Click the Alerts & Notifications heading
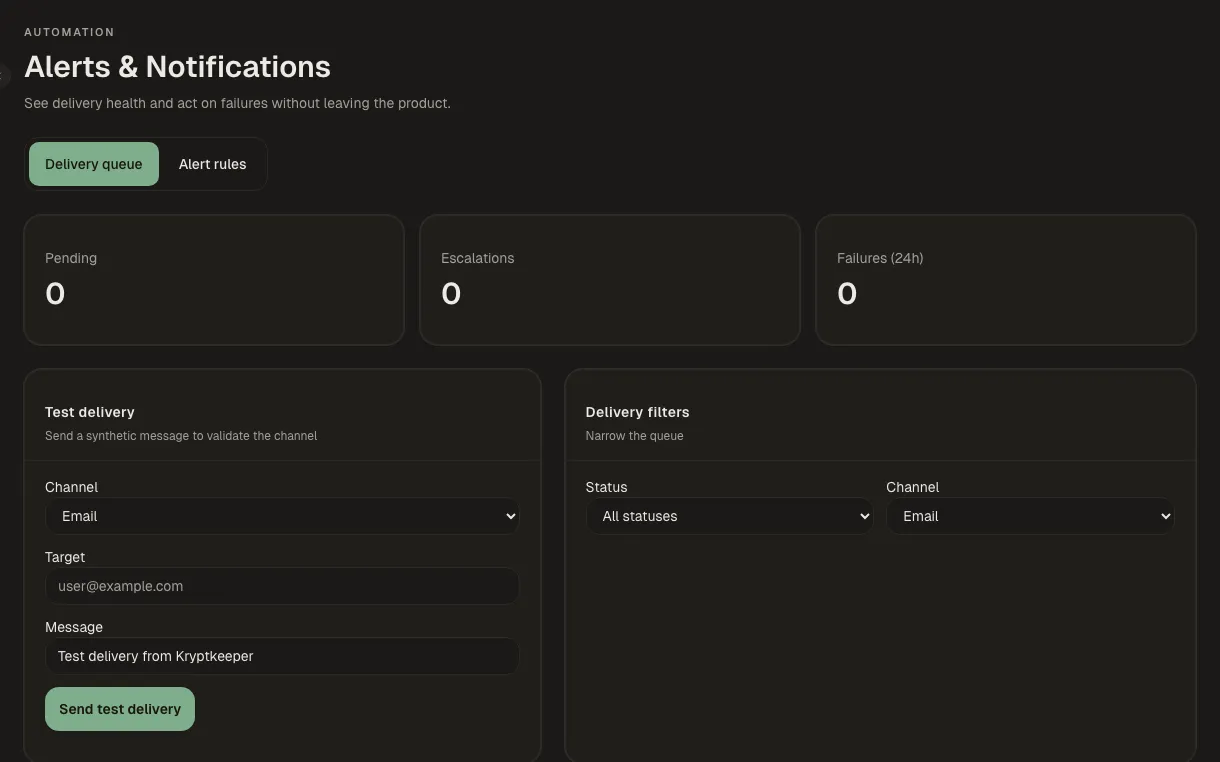This screenshot has height=762, width=1220. (x=177, y=66)
